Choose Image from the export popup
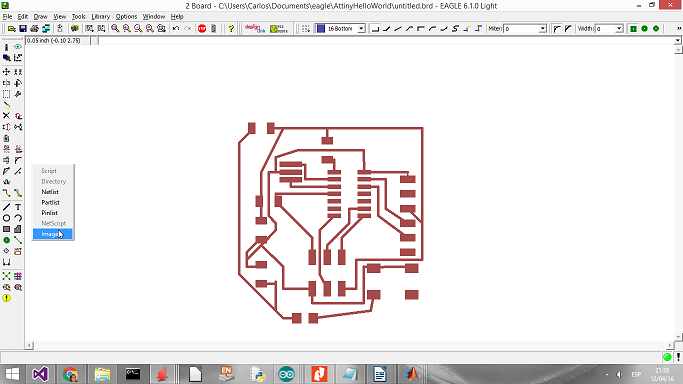 53,234
